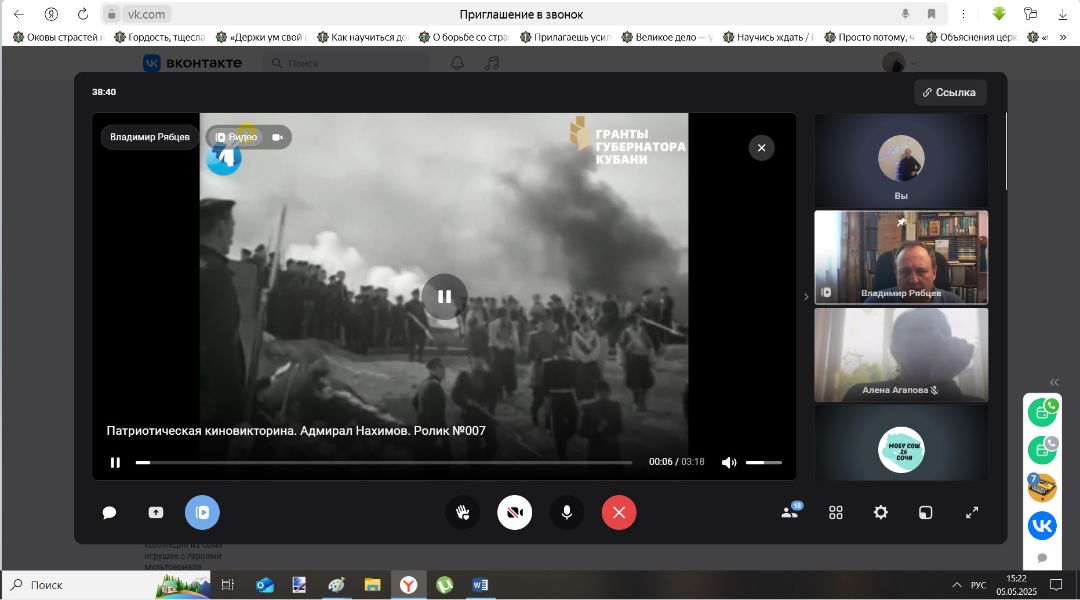This screenshot has height=600, width=1080.
Task: Bookmark this page icon
Action: pos(931,14)
